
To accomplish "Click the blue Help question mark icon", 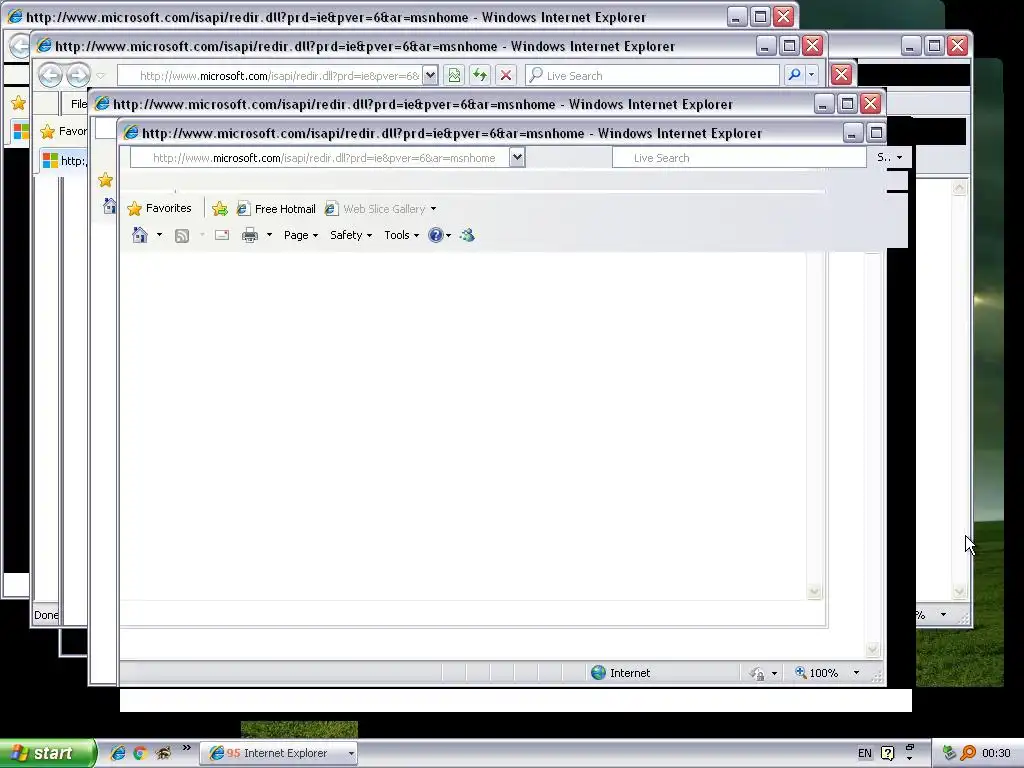I will [x=436, y=235].
